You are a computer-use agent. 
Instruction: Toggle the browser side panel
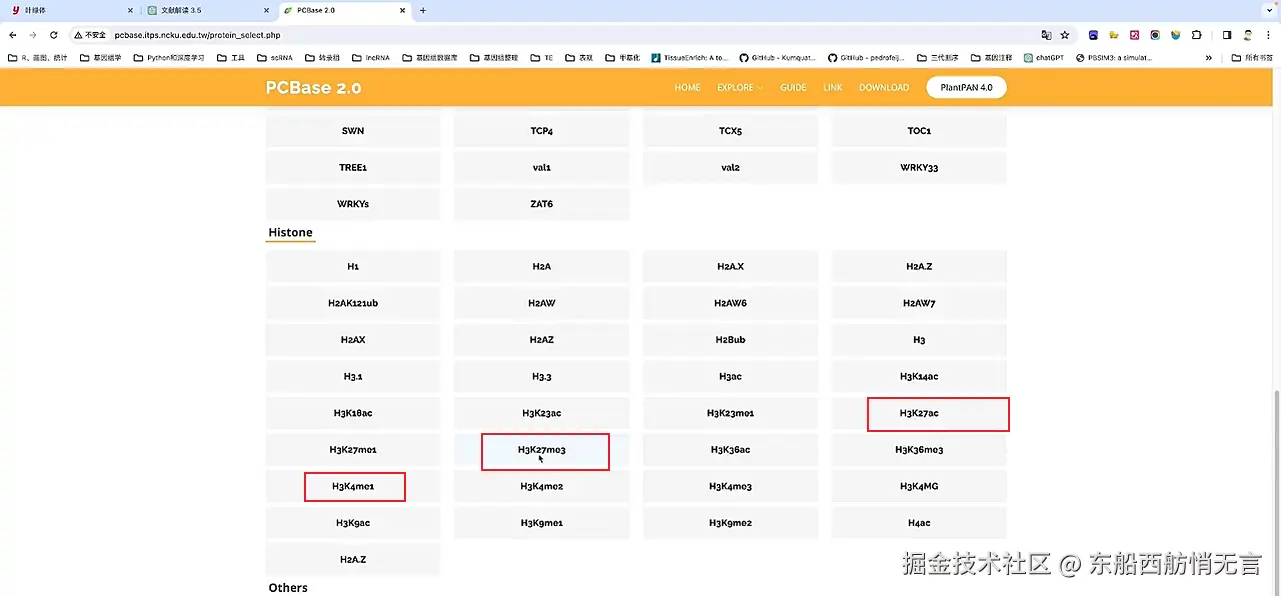coord(1227,34)
